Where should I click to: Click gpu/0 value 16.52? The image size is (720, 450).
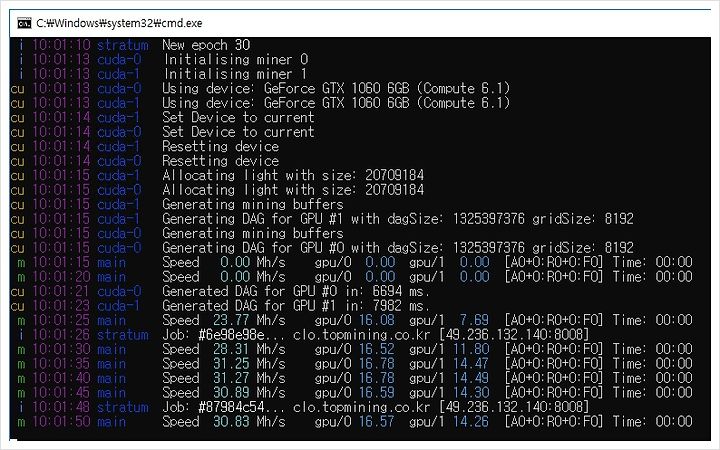pyautogui.click(x=377, y=349)
